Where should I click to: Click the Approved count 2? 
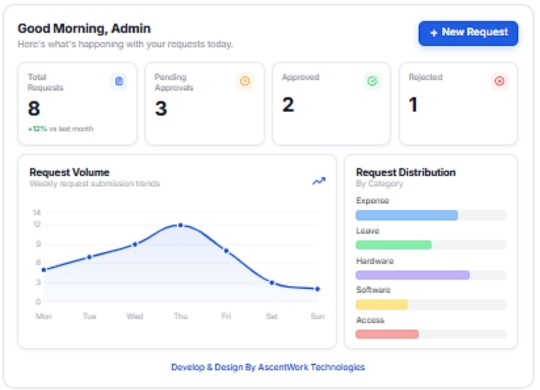pos(288,105)
